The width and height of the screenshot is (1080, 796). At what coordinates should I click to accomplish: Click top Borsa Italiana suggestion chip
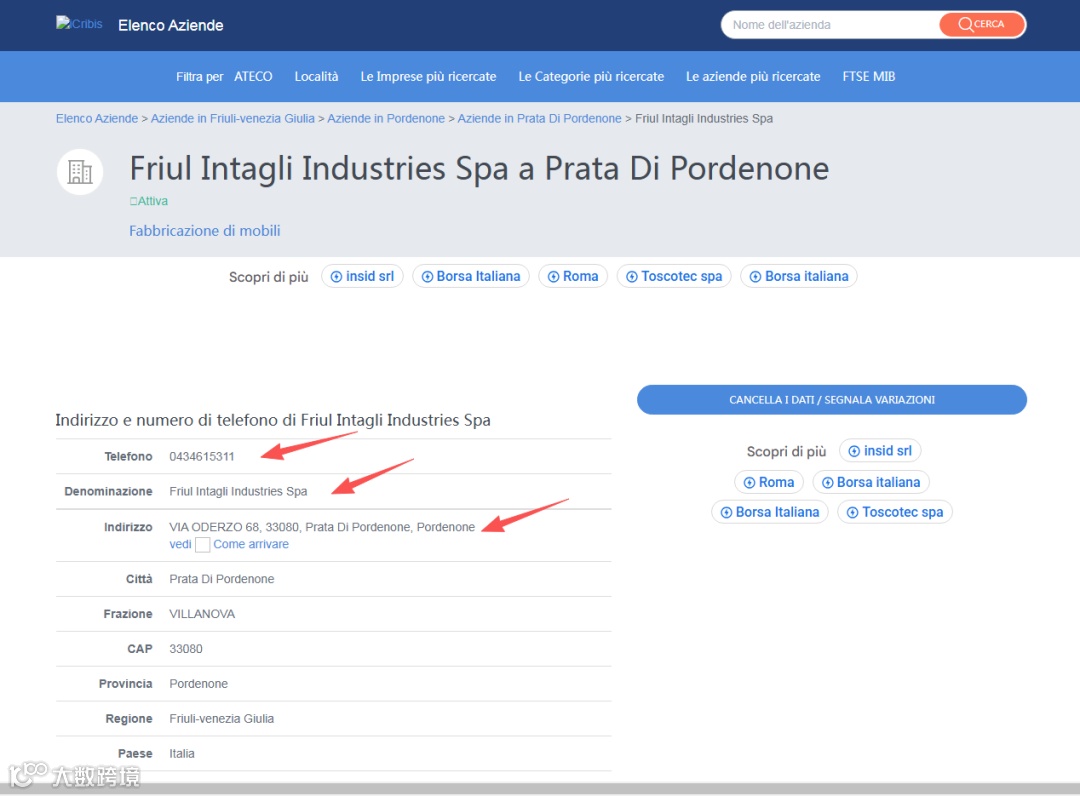(471, 276)
